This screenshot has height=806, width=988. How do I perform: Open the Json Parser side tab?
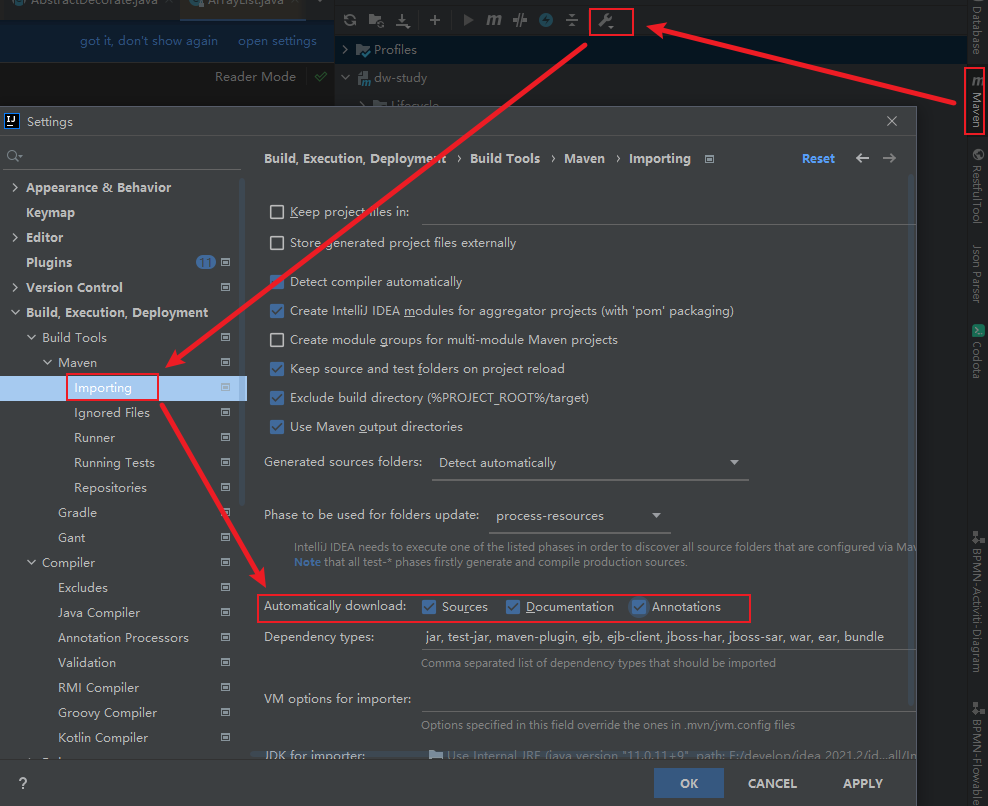976,273
